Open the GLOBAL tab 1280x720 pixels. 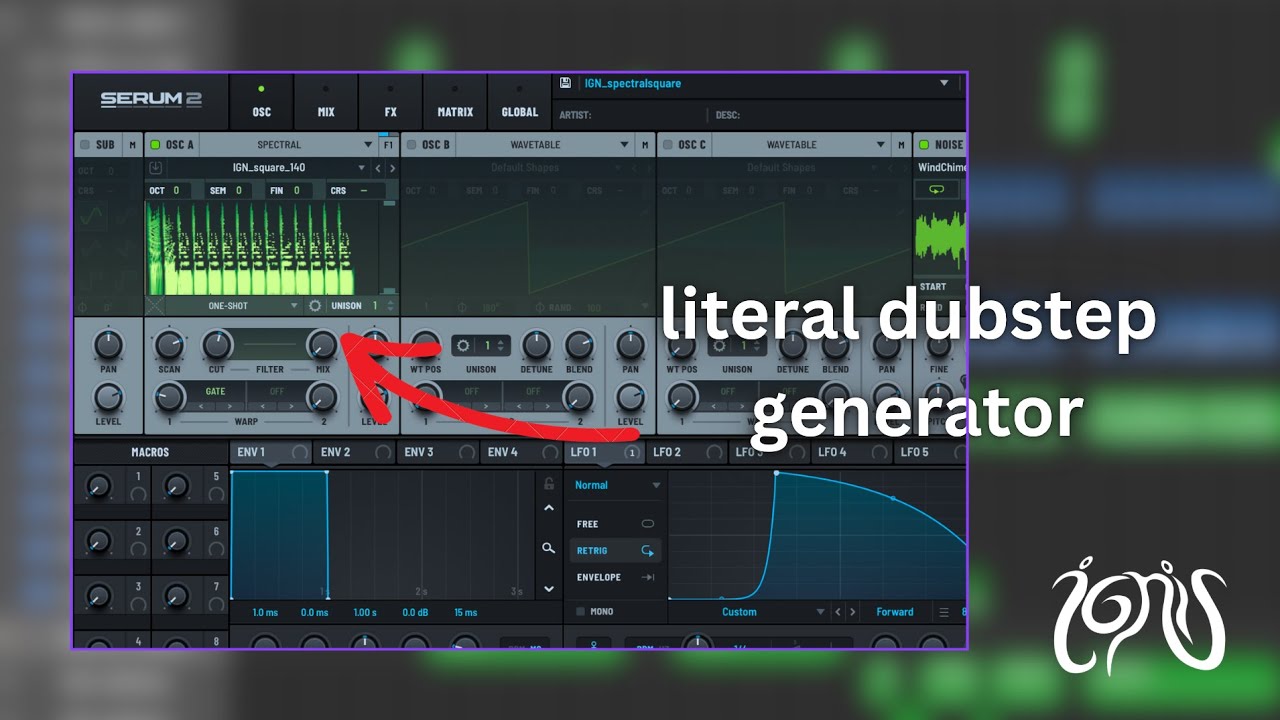[520, 101]
